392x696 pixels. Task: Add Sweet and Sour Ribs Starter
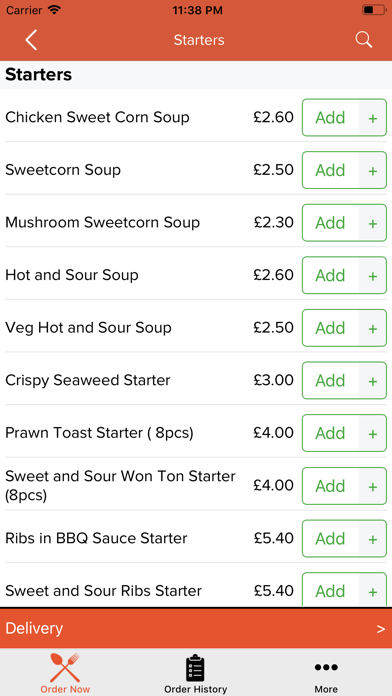[x=330, y=590]
